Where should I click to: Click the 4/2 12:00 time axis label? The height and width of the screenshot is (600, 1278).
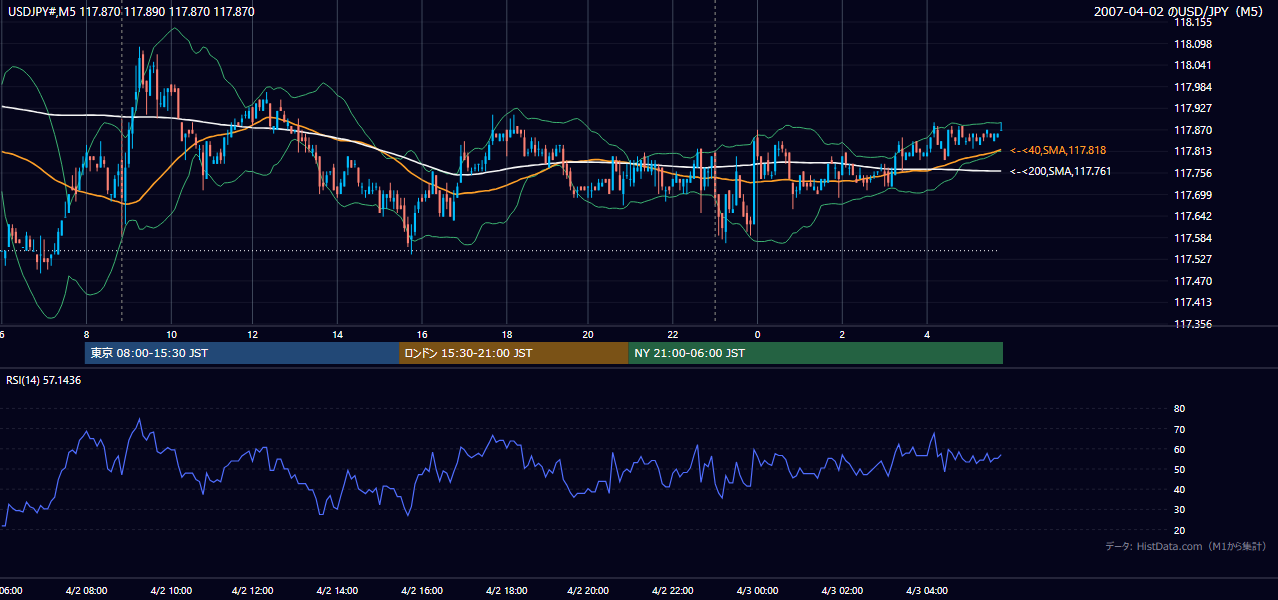point(255,591)
